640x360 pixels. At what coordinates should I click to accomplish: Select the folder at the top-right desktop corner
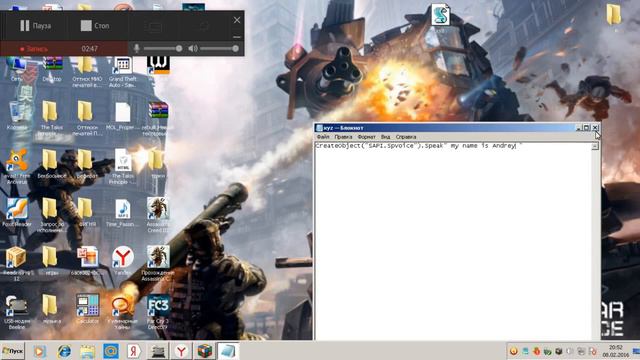pos(613,14)
